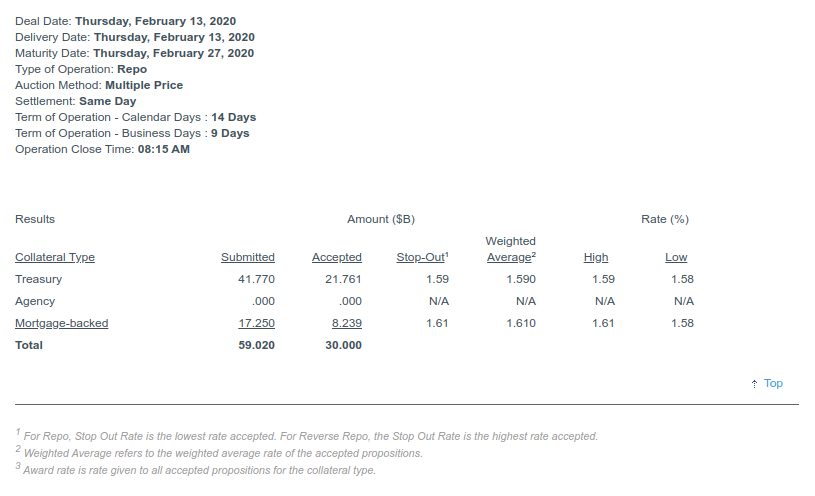The image size is (815, 496).
Task: Select the High rate column header
Action: click(595, 258)
